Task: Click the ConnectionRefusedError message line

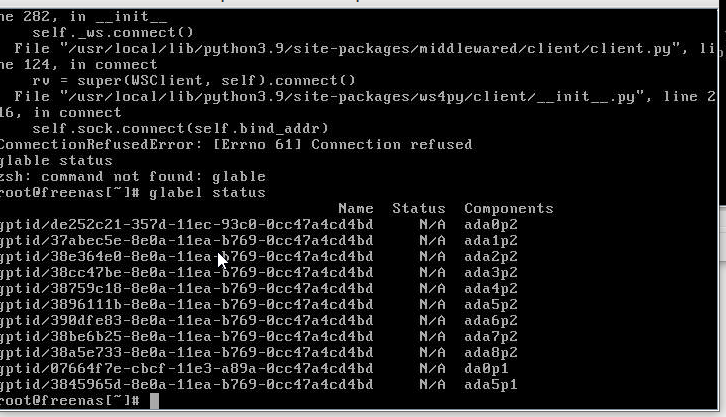Action: 236,144
